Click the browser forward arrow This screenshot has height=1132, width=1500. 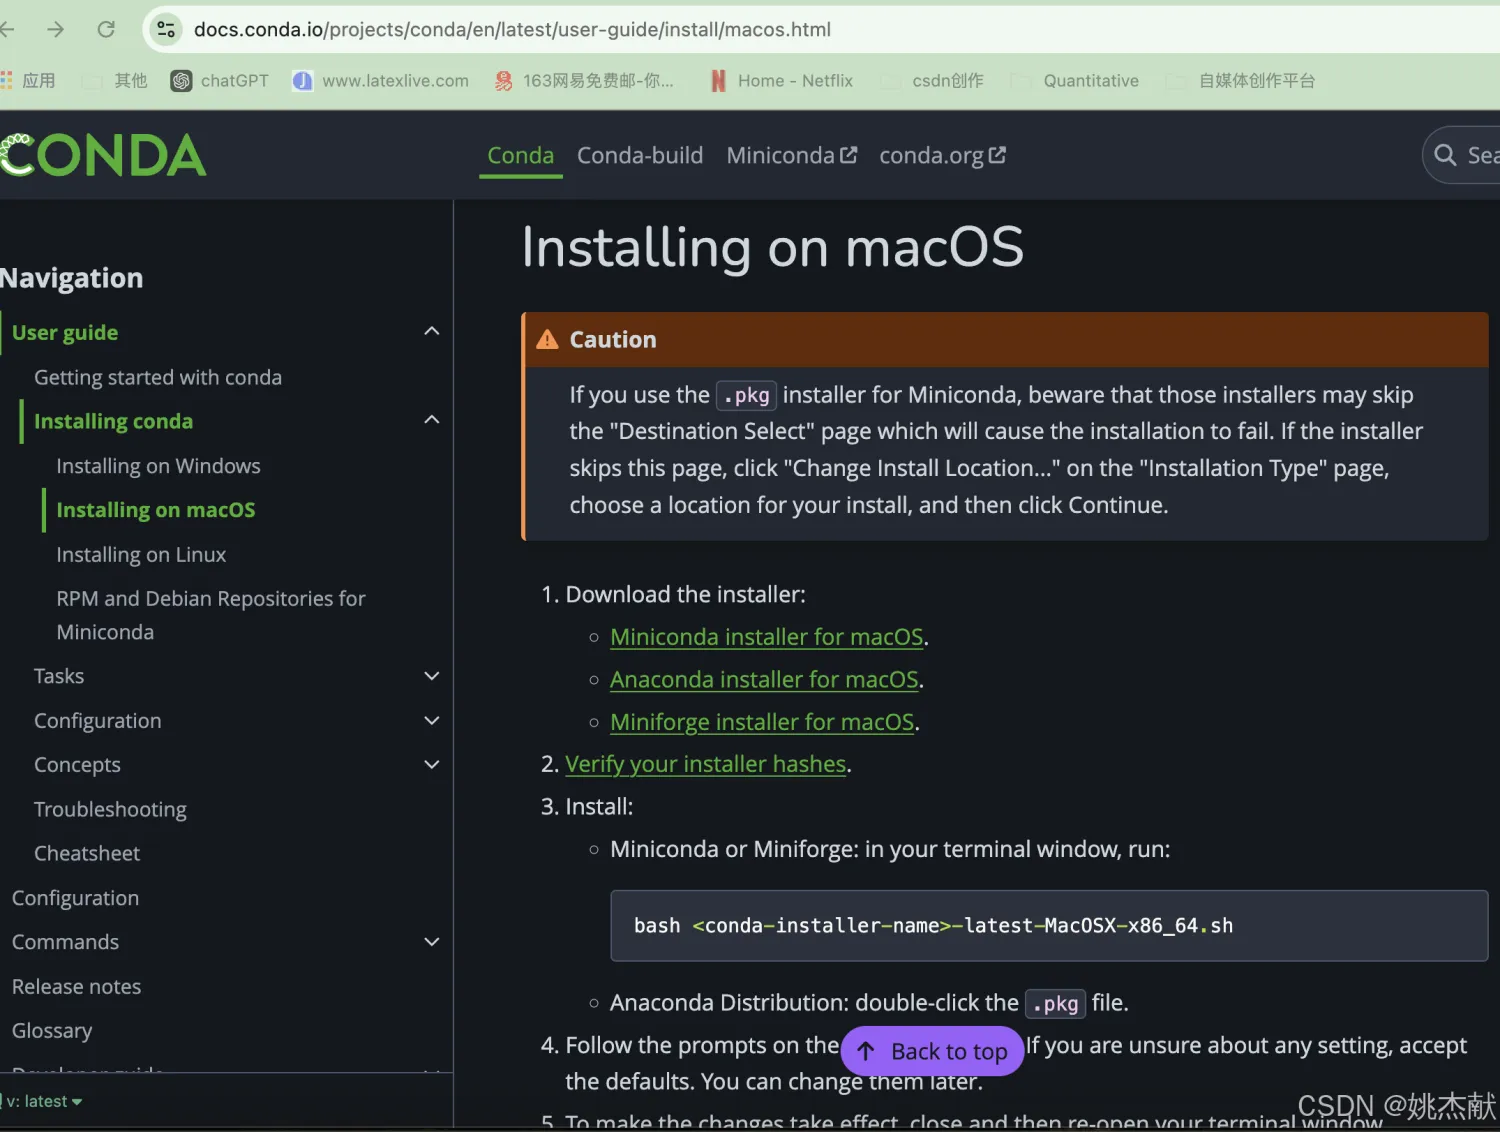click(55, 30)
